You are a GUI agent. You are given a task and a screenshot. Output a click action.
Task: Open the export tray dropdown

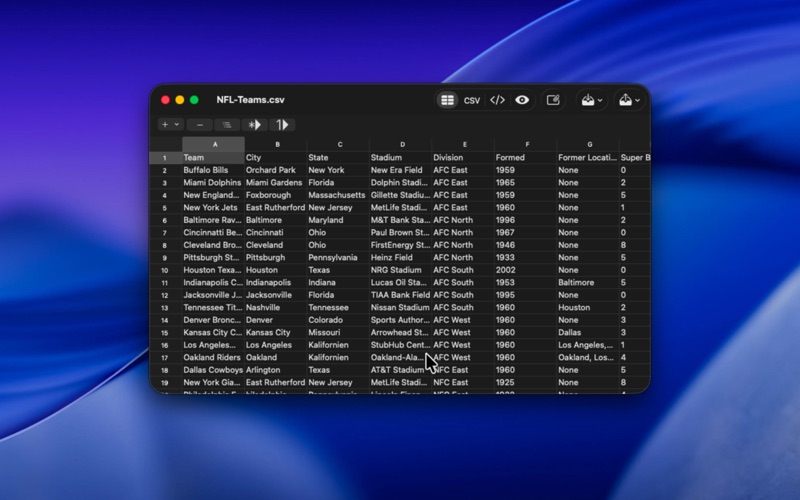(x=629, y=100)
